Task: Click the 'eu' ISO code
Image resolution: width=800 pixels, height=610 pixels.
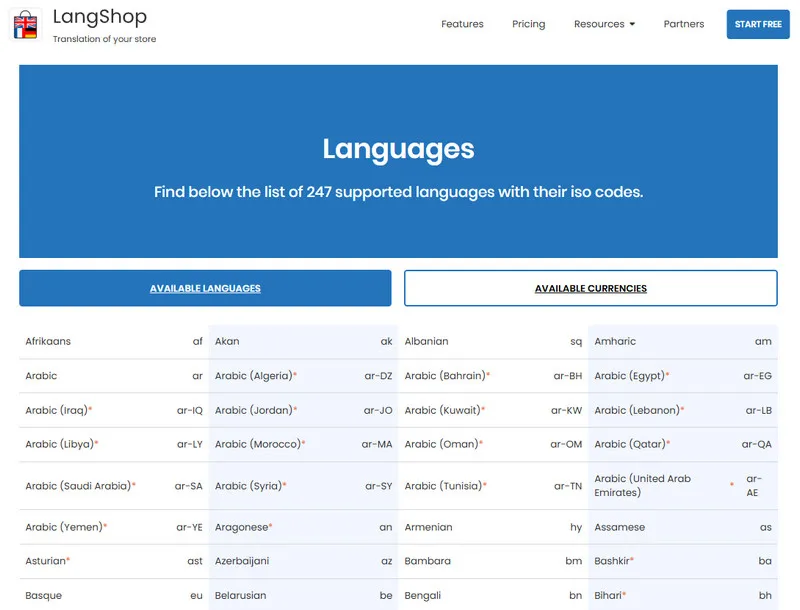Action: 196,595
